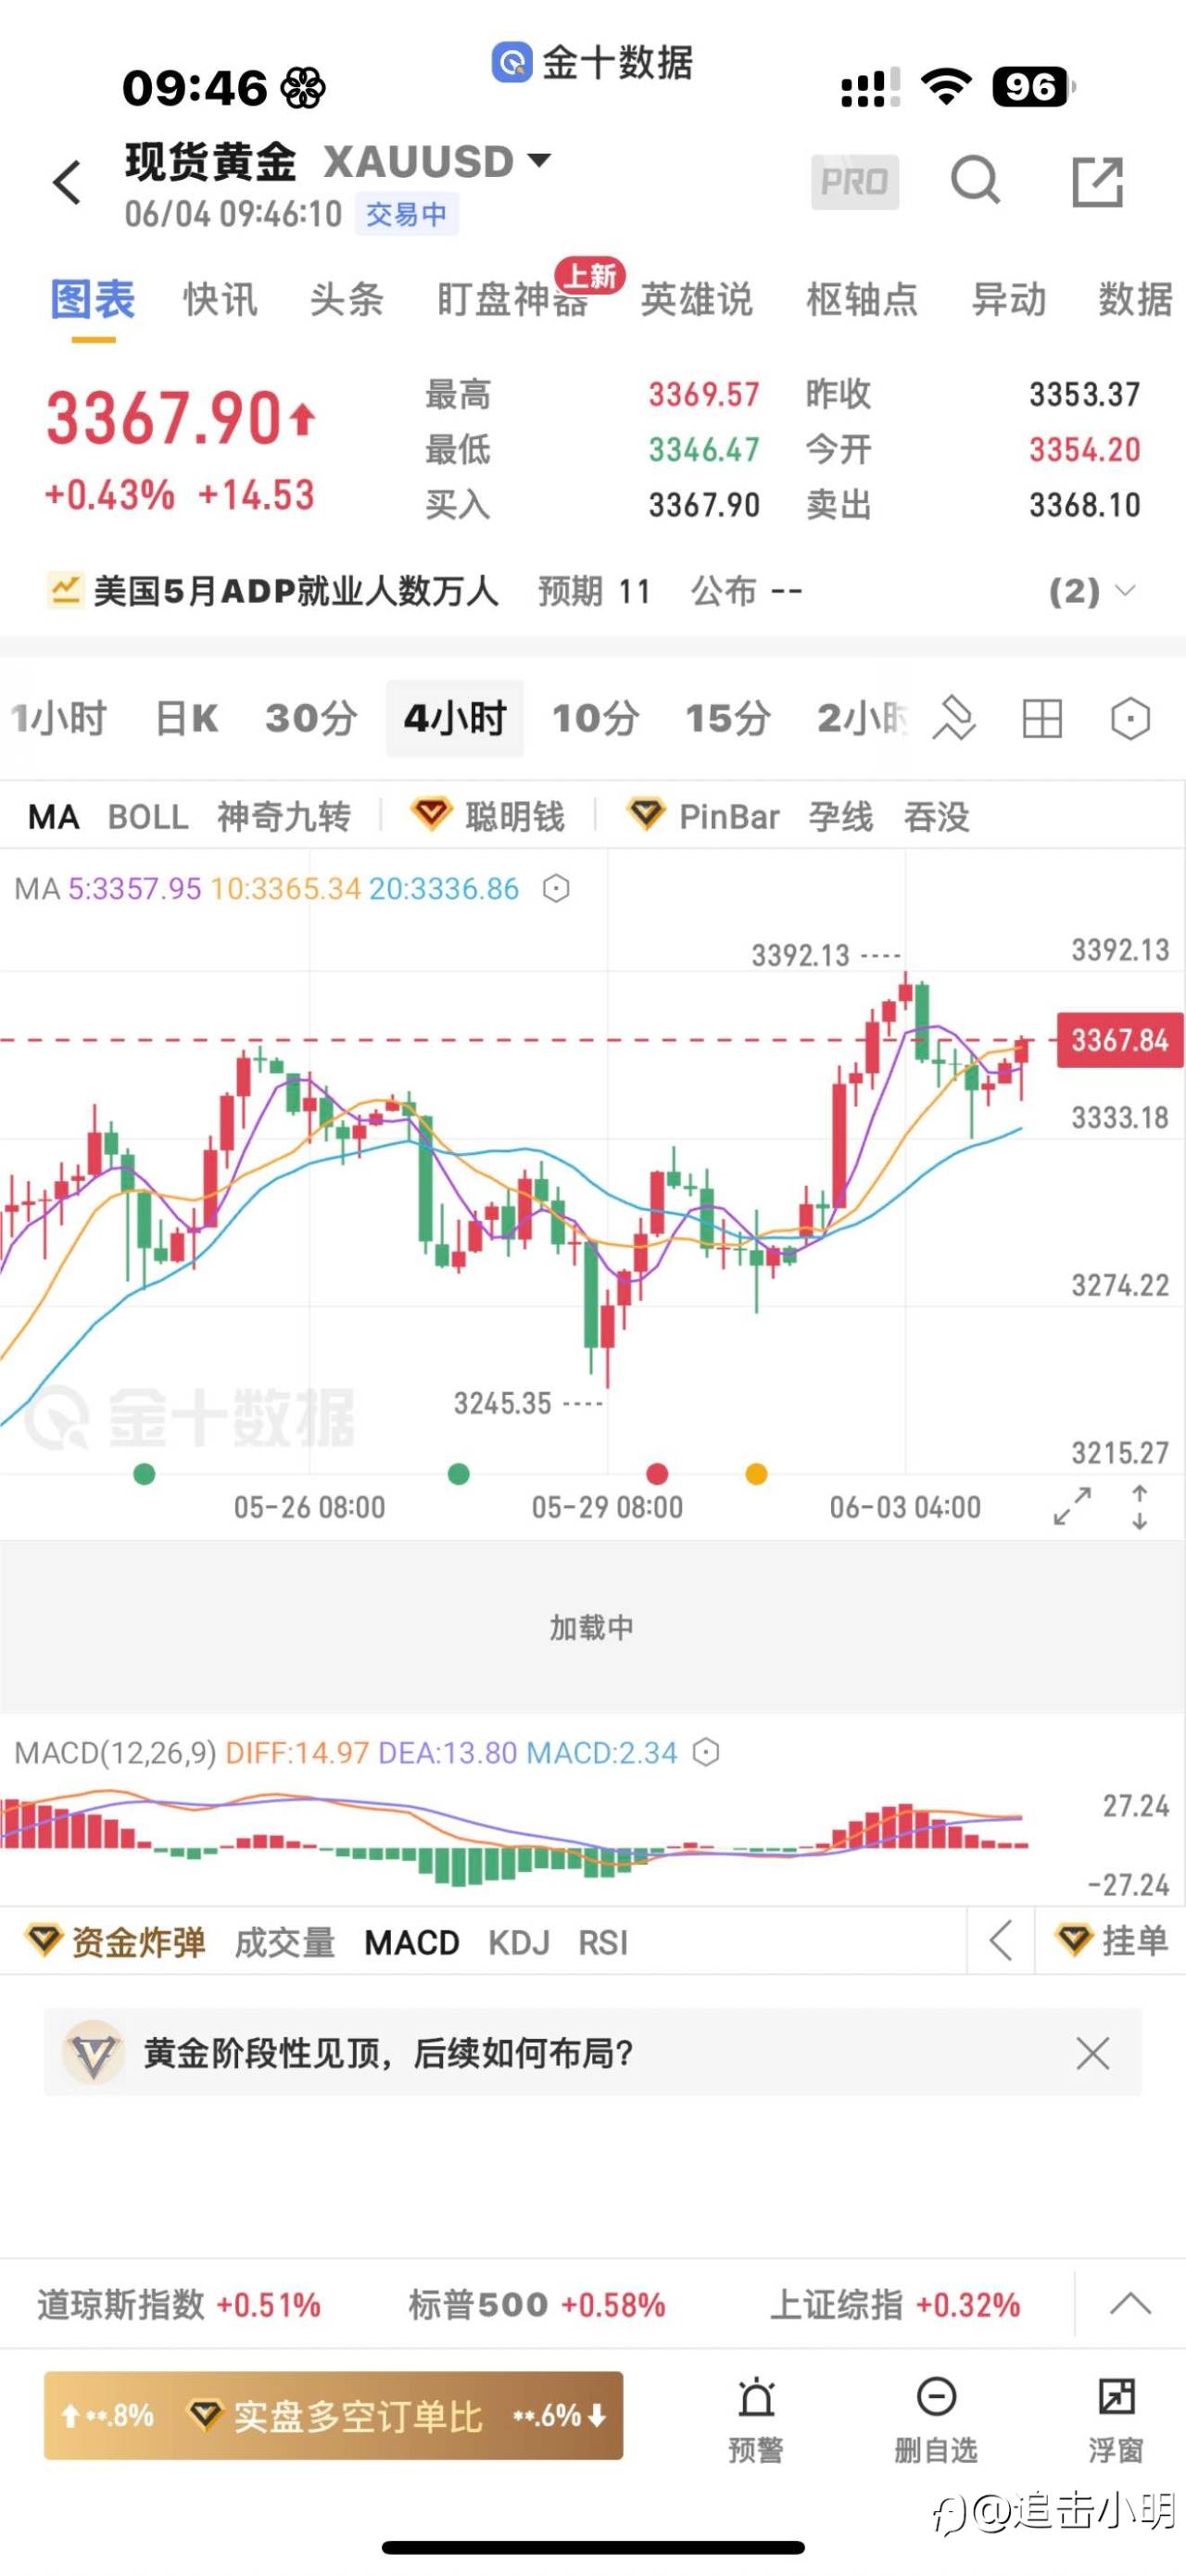Image resolution: width=1186 pixels, height=2576 pixels.
Task: Open the 浮窗 floating window icon
Action: pos(1116,2416)
